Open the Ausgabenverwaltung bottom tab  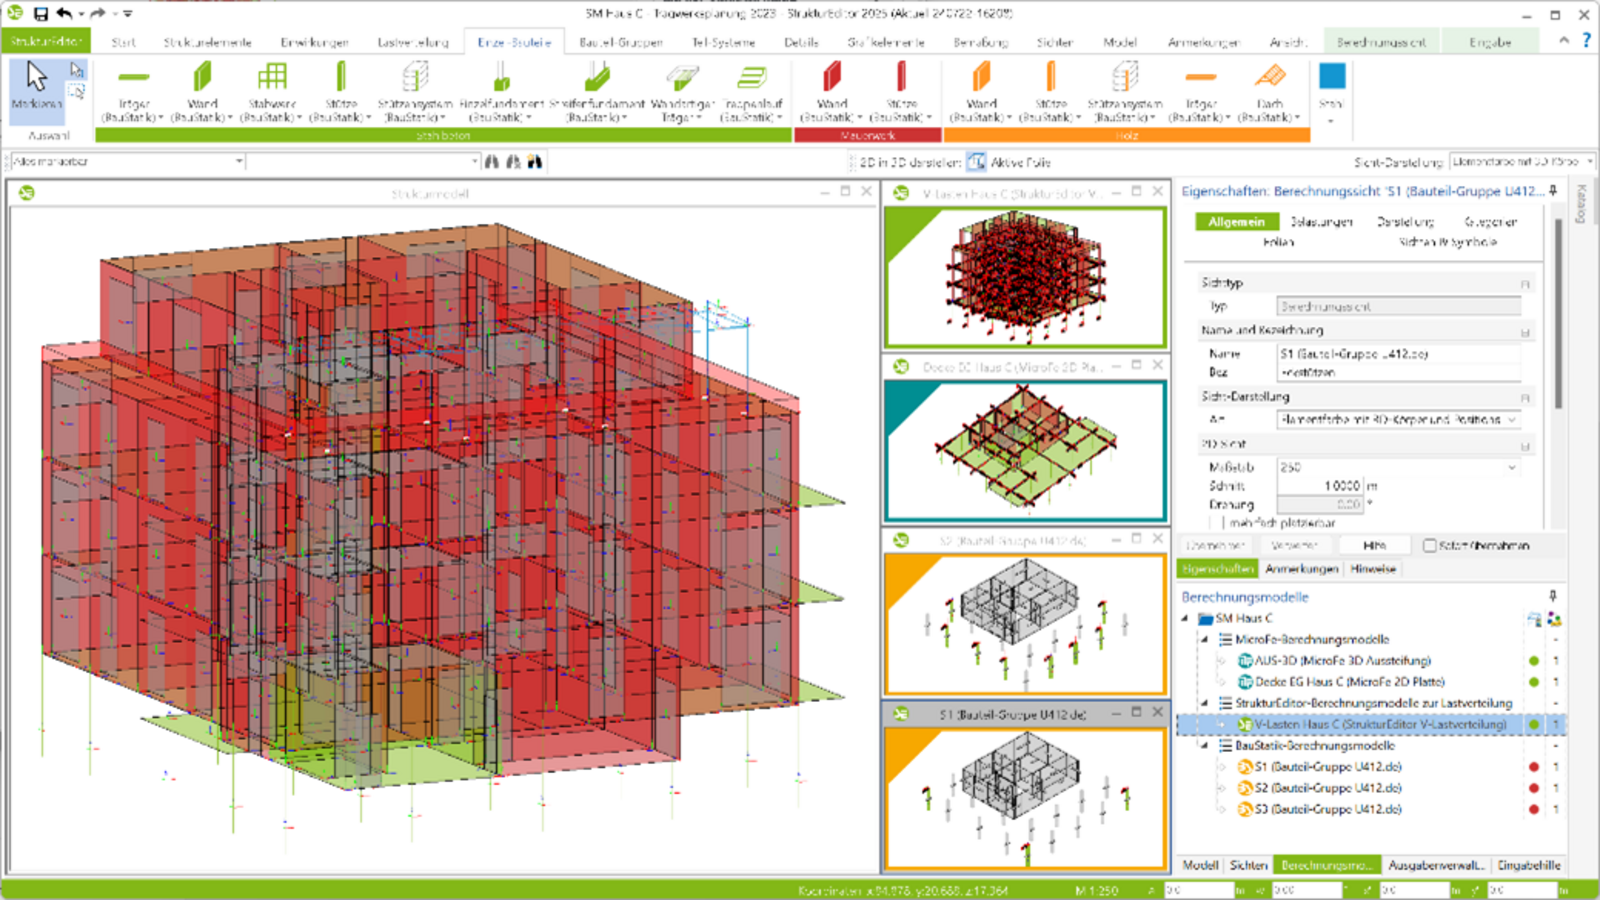[x=1436, y=865]
